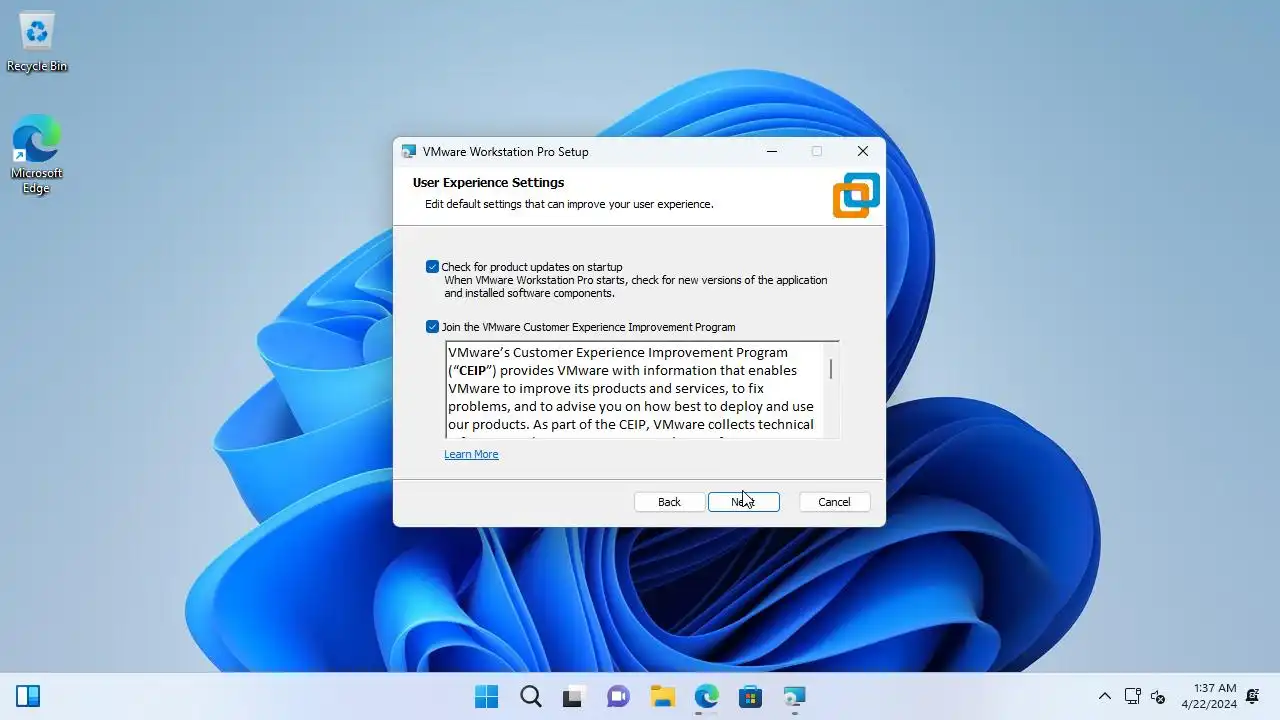Image resolution: width=1280 pixels, height=720 pixels.
Task: Open network settings tray icon
Action: [x=1133, y=696]
